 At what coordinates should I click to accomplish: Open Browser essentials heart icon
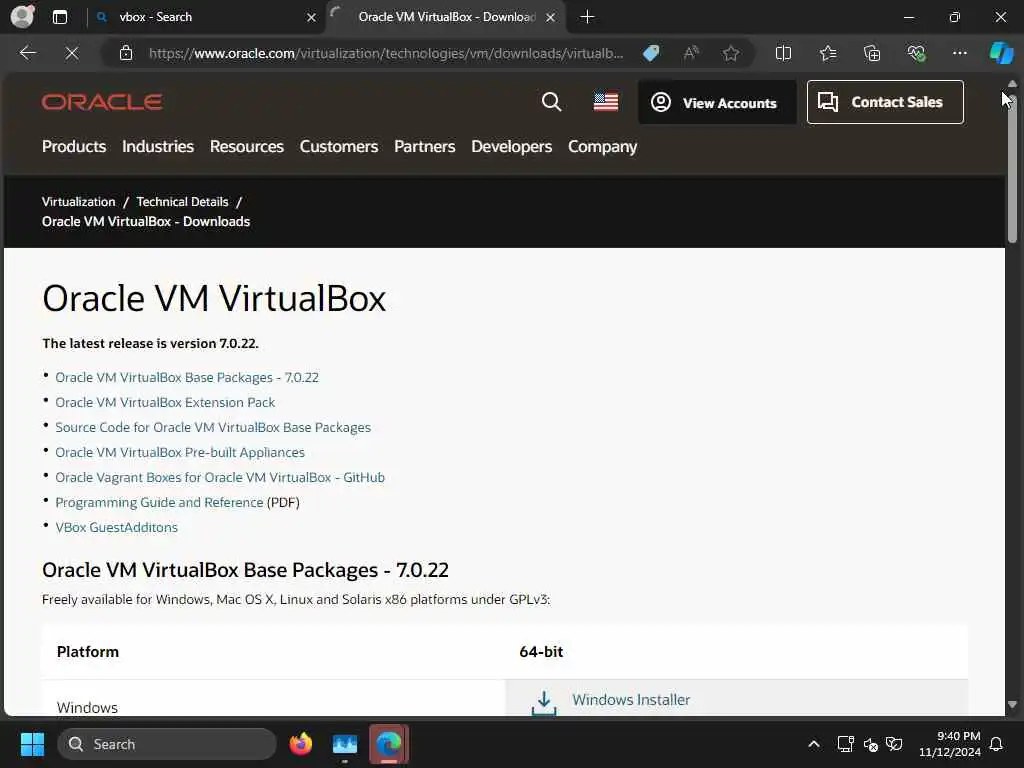pyautogui.click(x=916, y=53)
